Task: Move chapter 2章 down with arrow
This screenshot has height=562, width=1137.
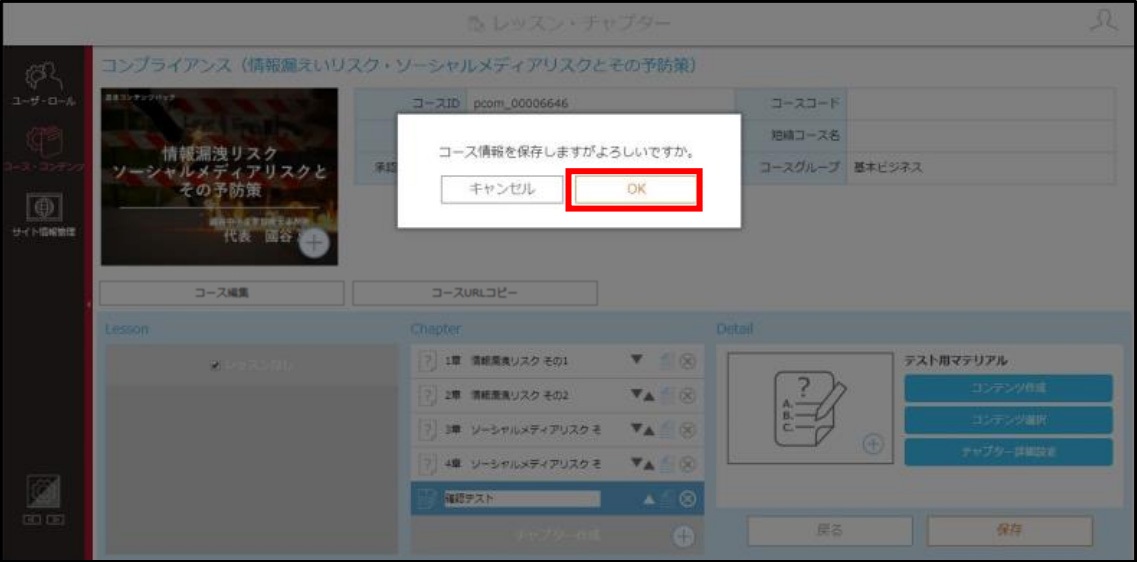Action: click(636, 395)
